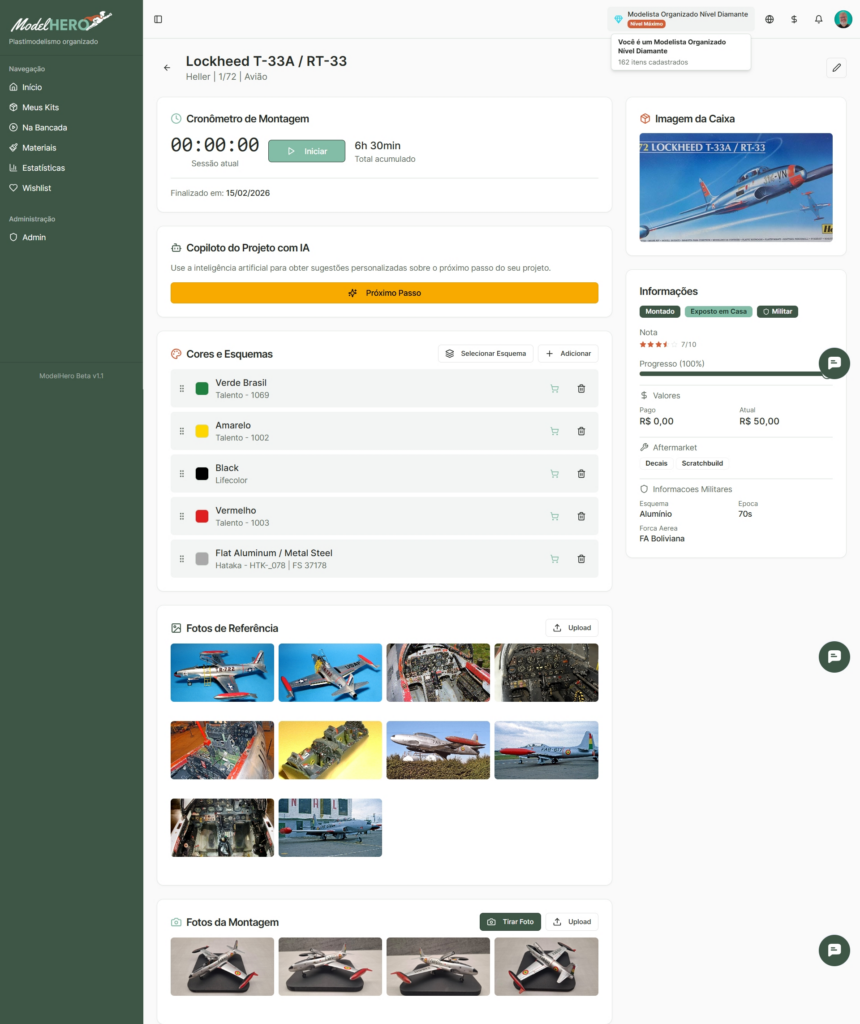Open the notifications bell
The height and width of the screenshot is (1024, 860).
pos(818,19)
